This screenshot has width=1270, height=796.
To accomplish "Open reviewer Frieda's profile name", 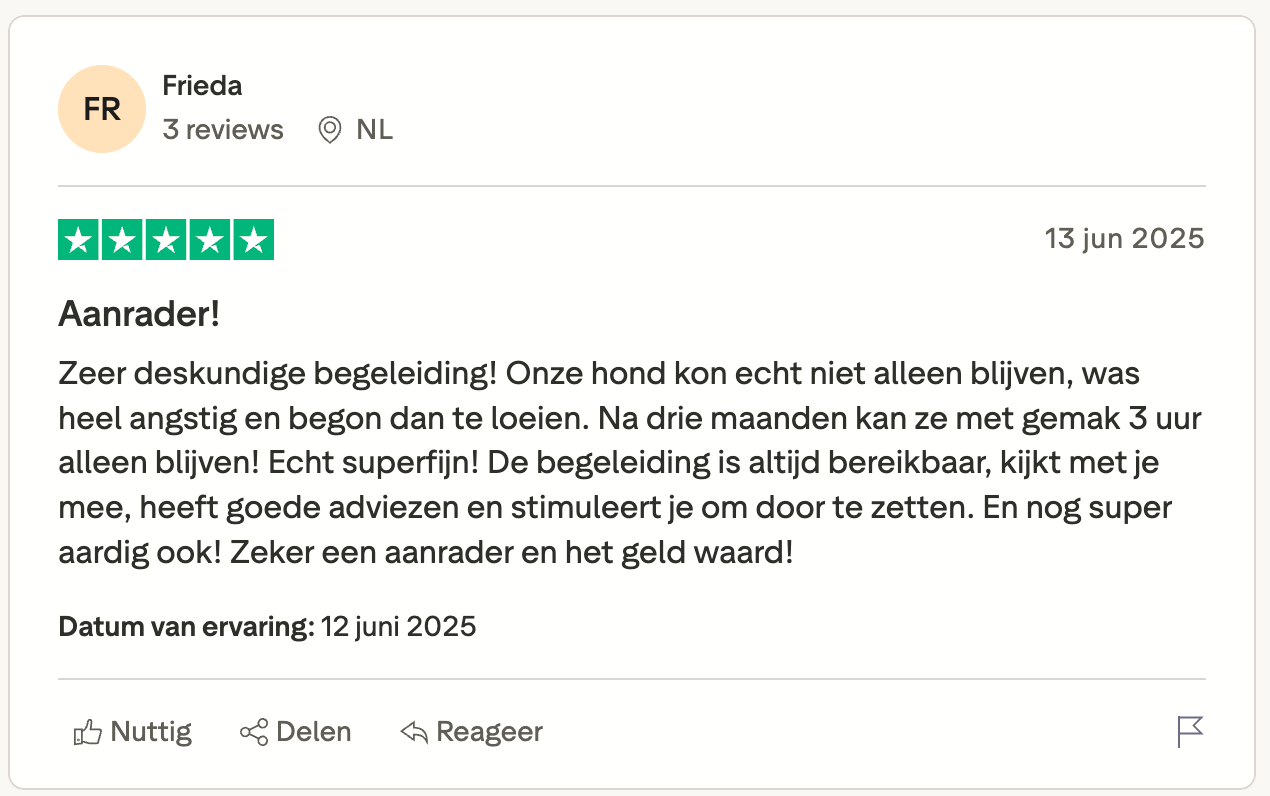I will pos(202,86).
